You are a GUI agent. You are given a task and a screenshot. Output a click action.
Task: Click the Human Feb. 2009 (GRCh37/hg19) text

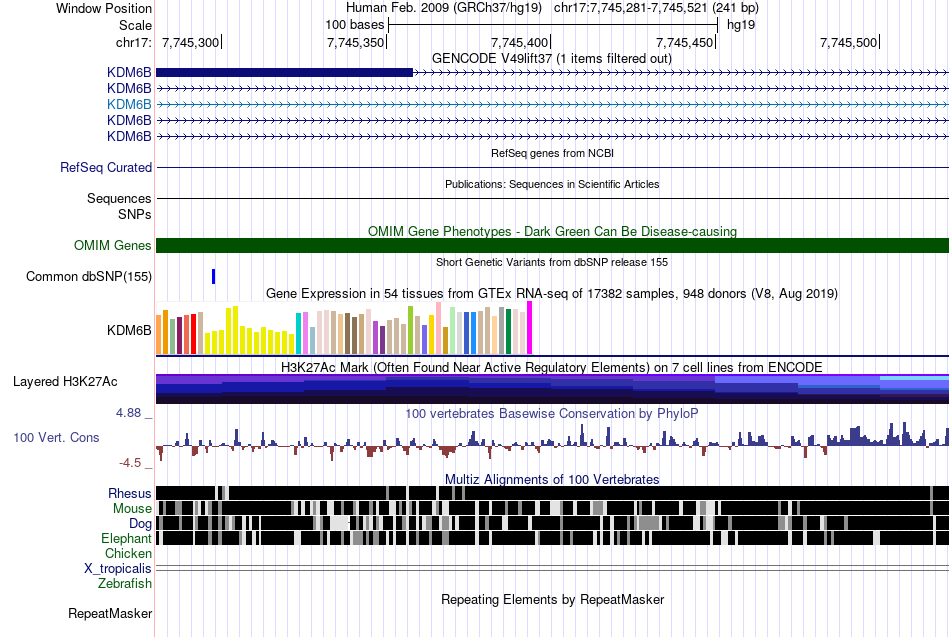click(443, 8)
